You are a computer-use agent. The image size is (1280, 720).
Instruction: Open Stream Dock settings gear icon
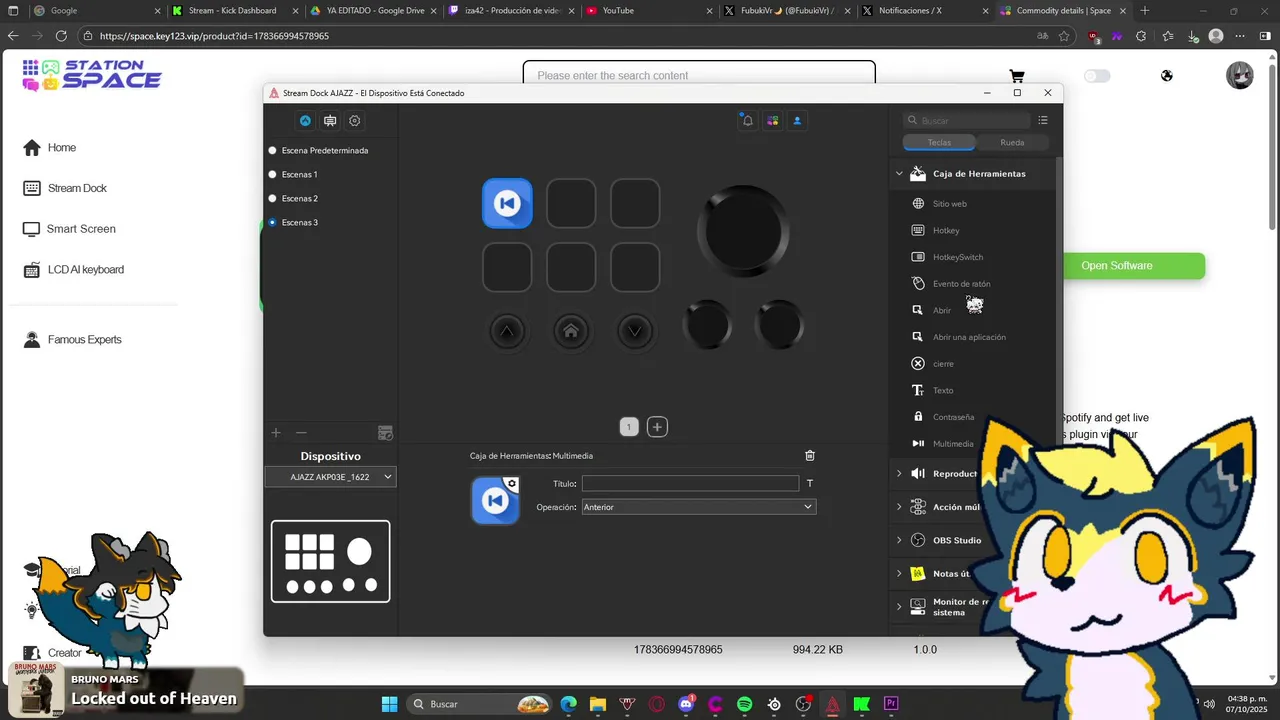355,121
